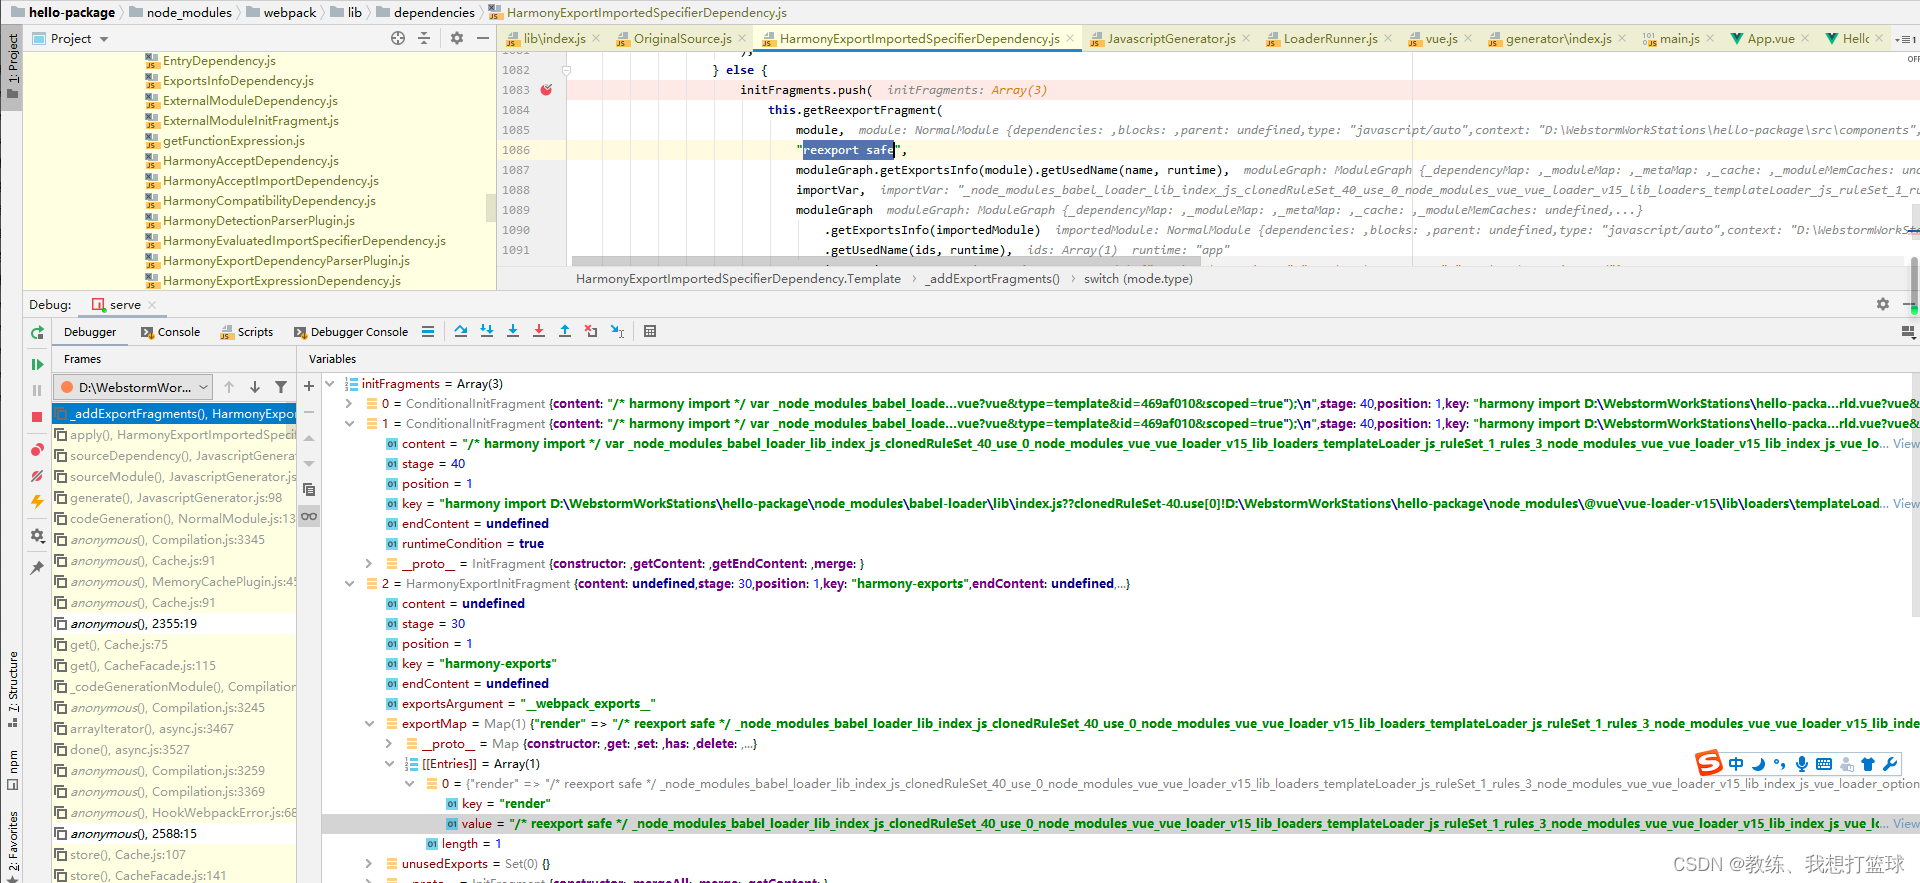
Task: Collapse the [[Entries]] node
Action: click(389, 764)
